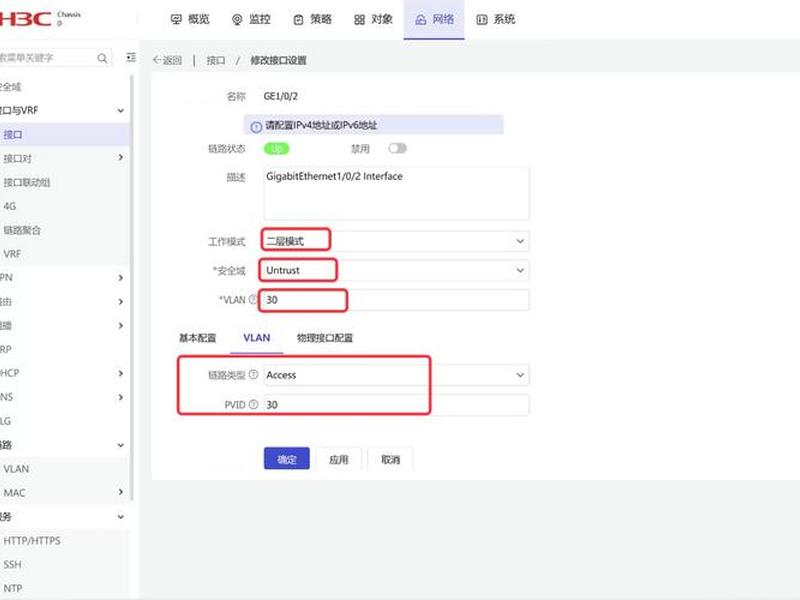
Task: Click the VLAN input field showing 30
Action: pos(396,300)
